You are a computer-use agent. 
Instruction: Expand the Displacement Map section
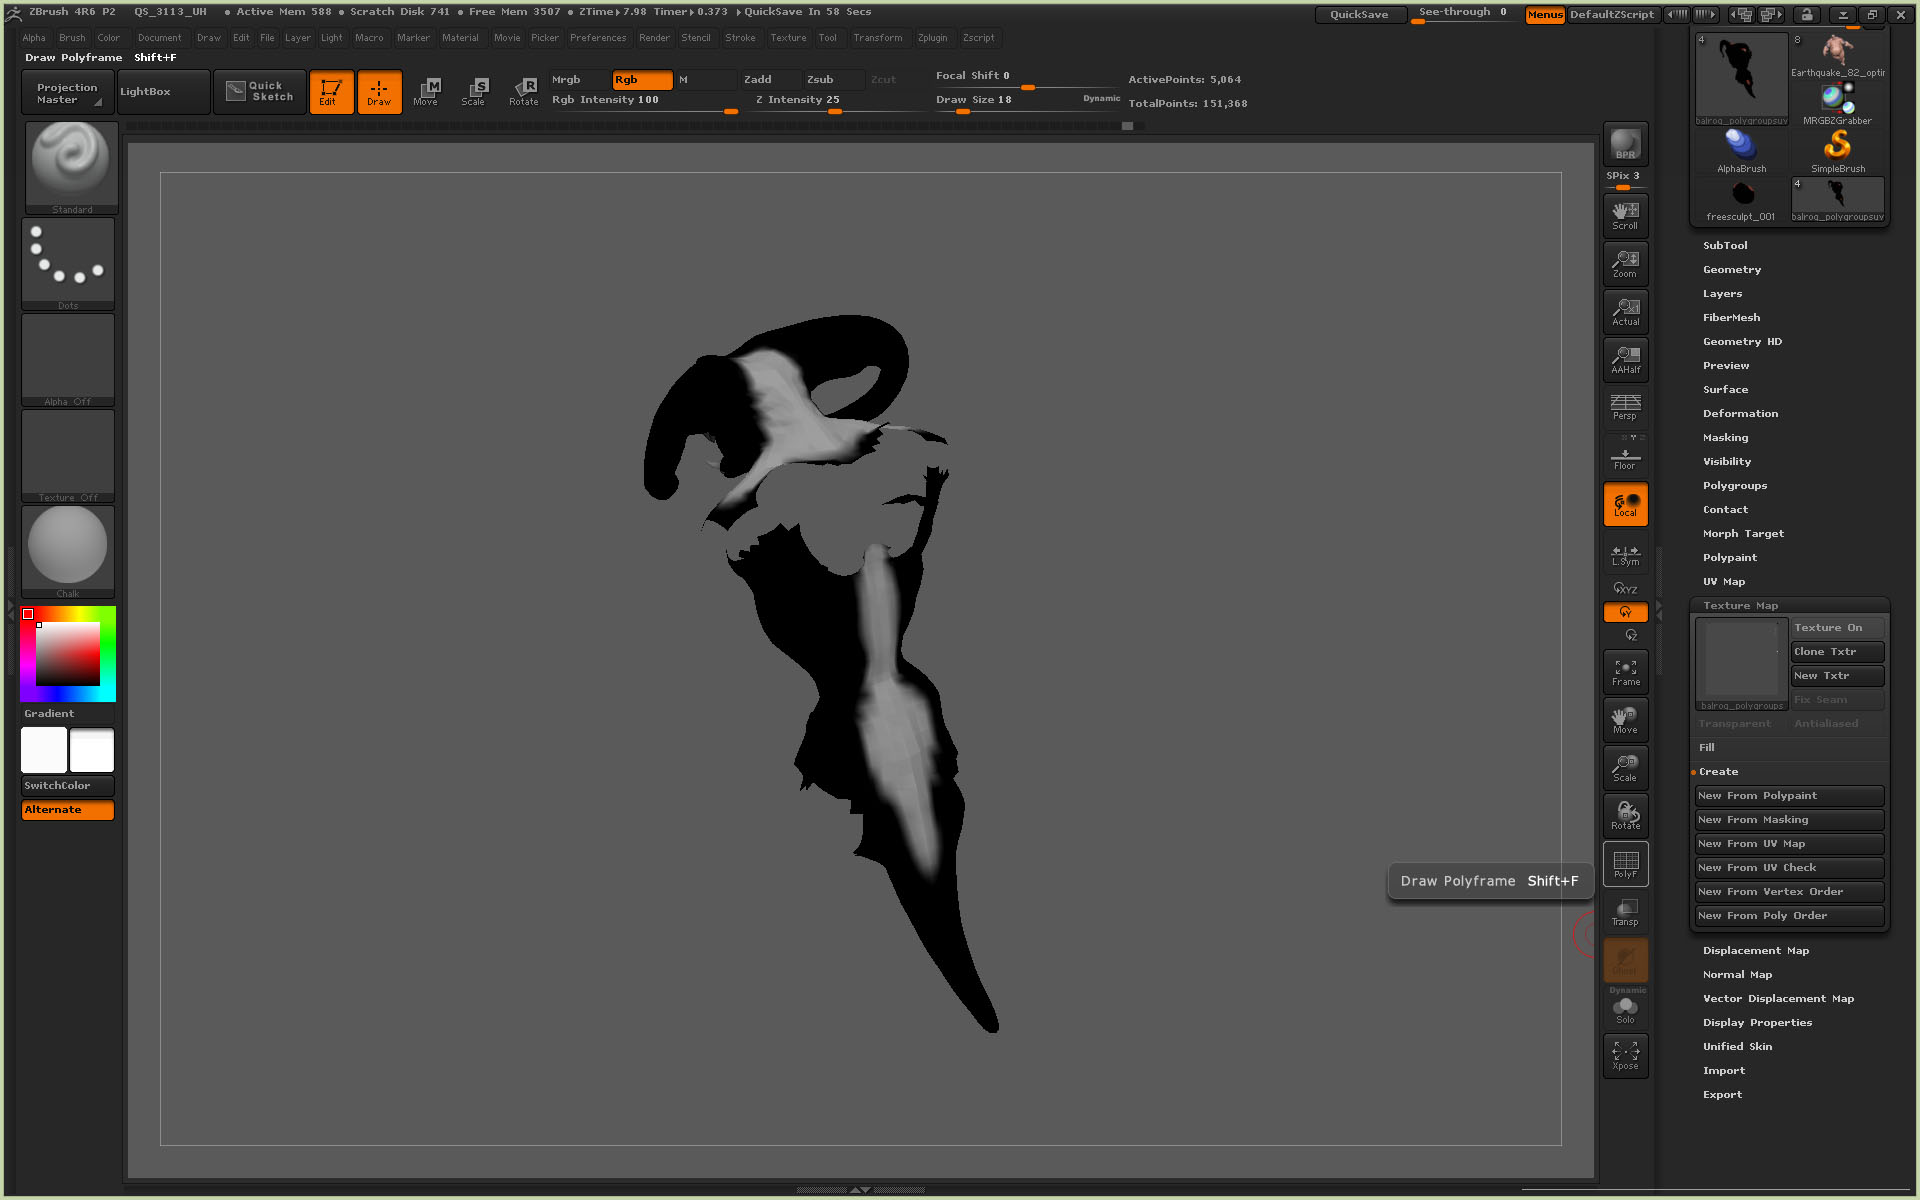point(1755,951)
